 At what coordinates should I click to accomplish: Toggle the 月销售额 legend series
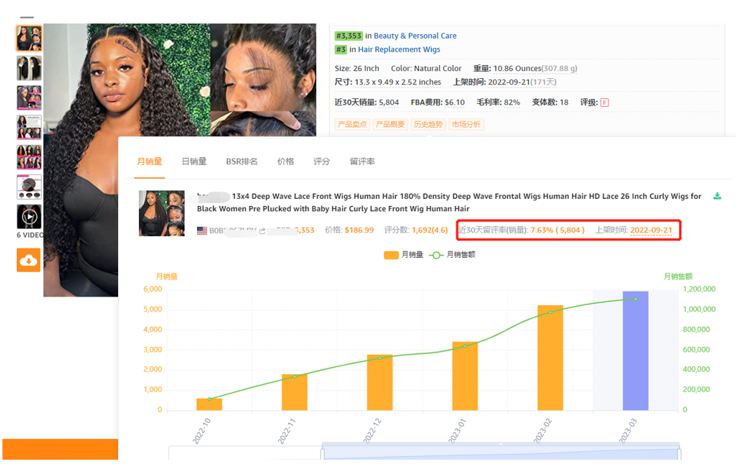coord(452,255)
